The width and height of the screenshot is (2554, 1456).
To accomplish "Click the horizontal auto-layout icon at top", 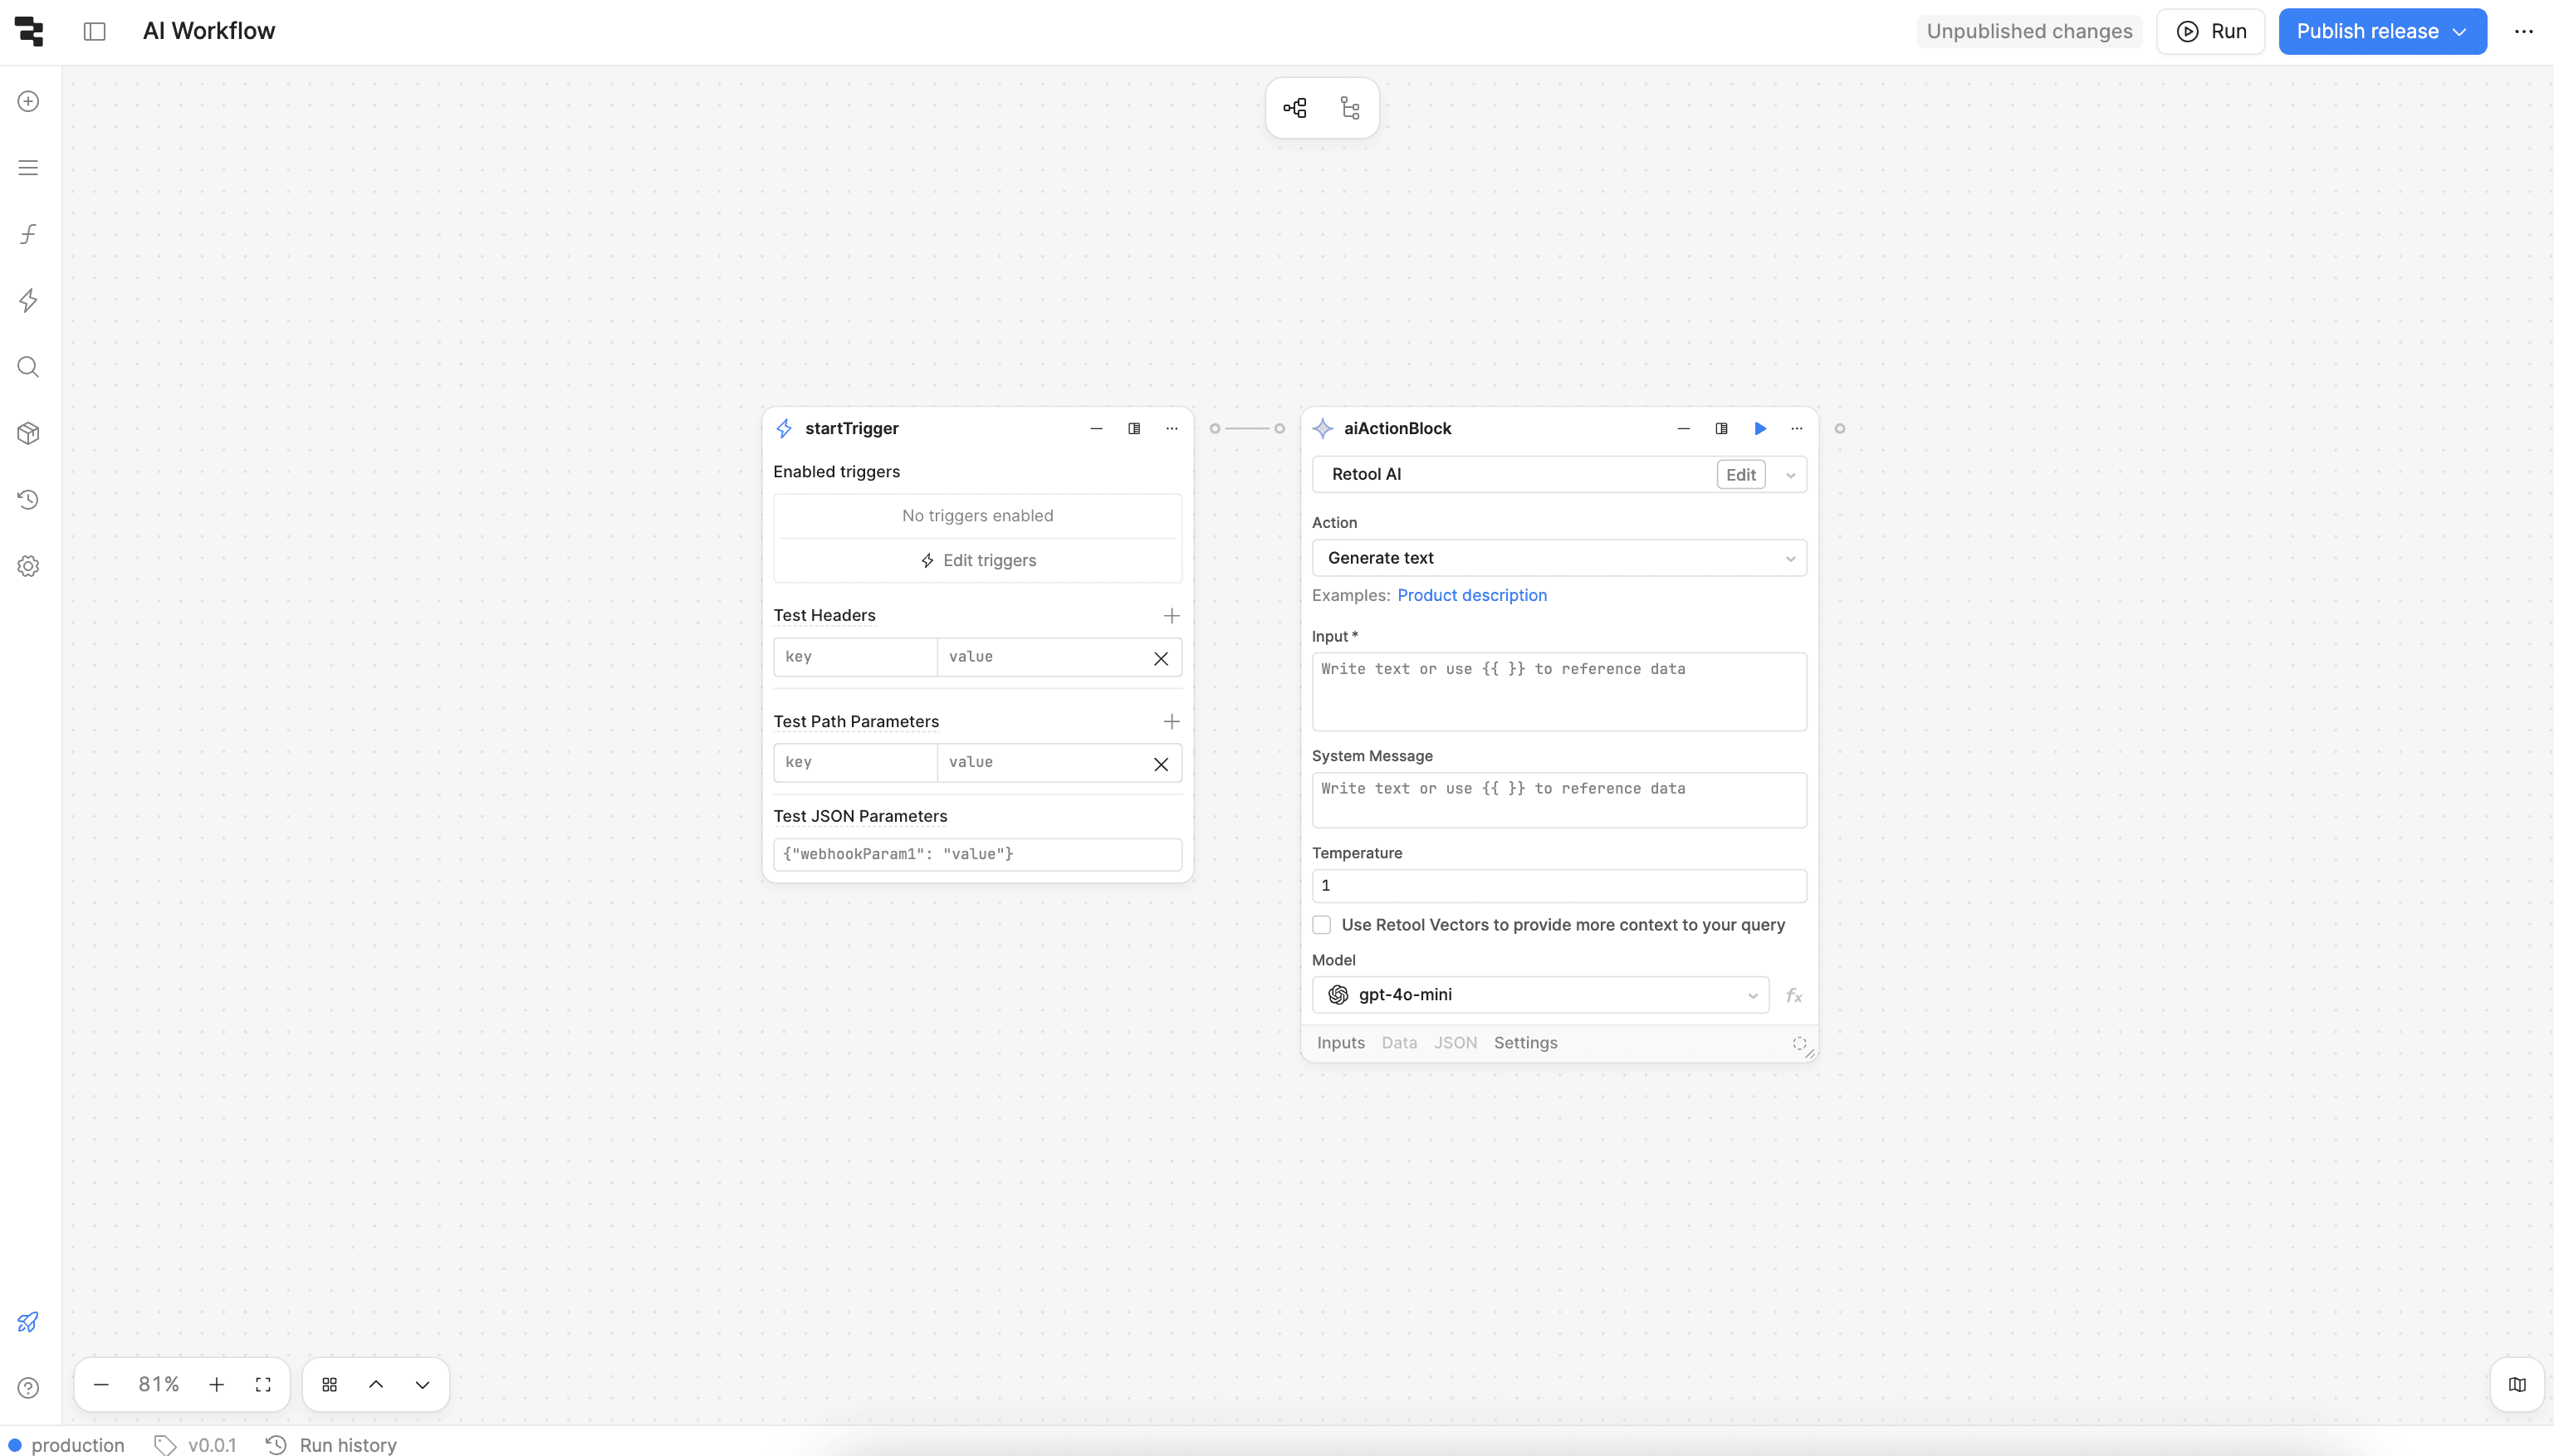I will [x=1295, y=108].
